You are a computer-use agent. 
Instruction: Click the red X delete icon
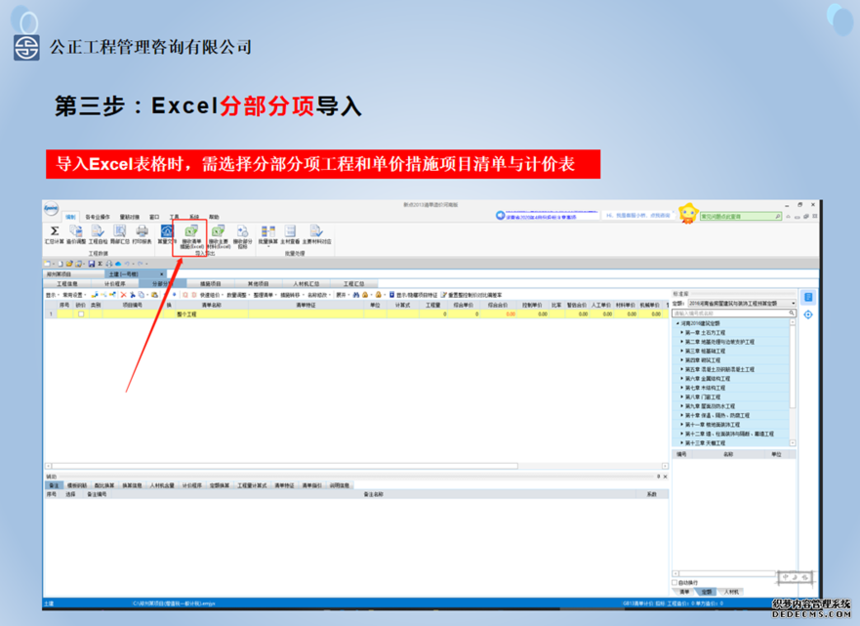[x=123, y=295]
